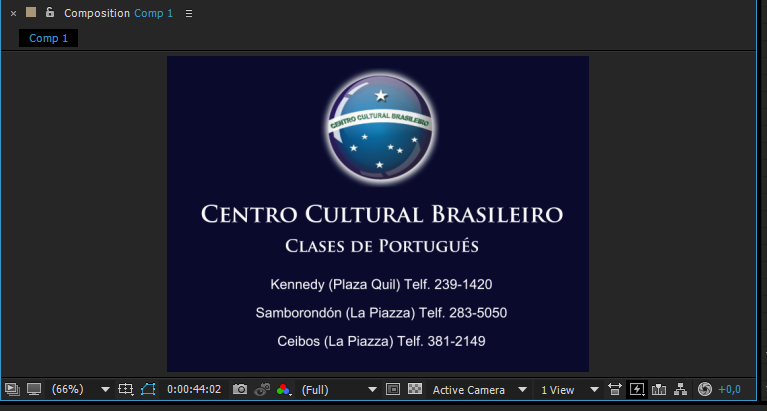Viewport: 767px width, 411px height.
Task: Click the Show Snapshot icon
Action: tap(262, 389)
